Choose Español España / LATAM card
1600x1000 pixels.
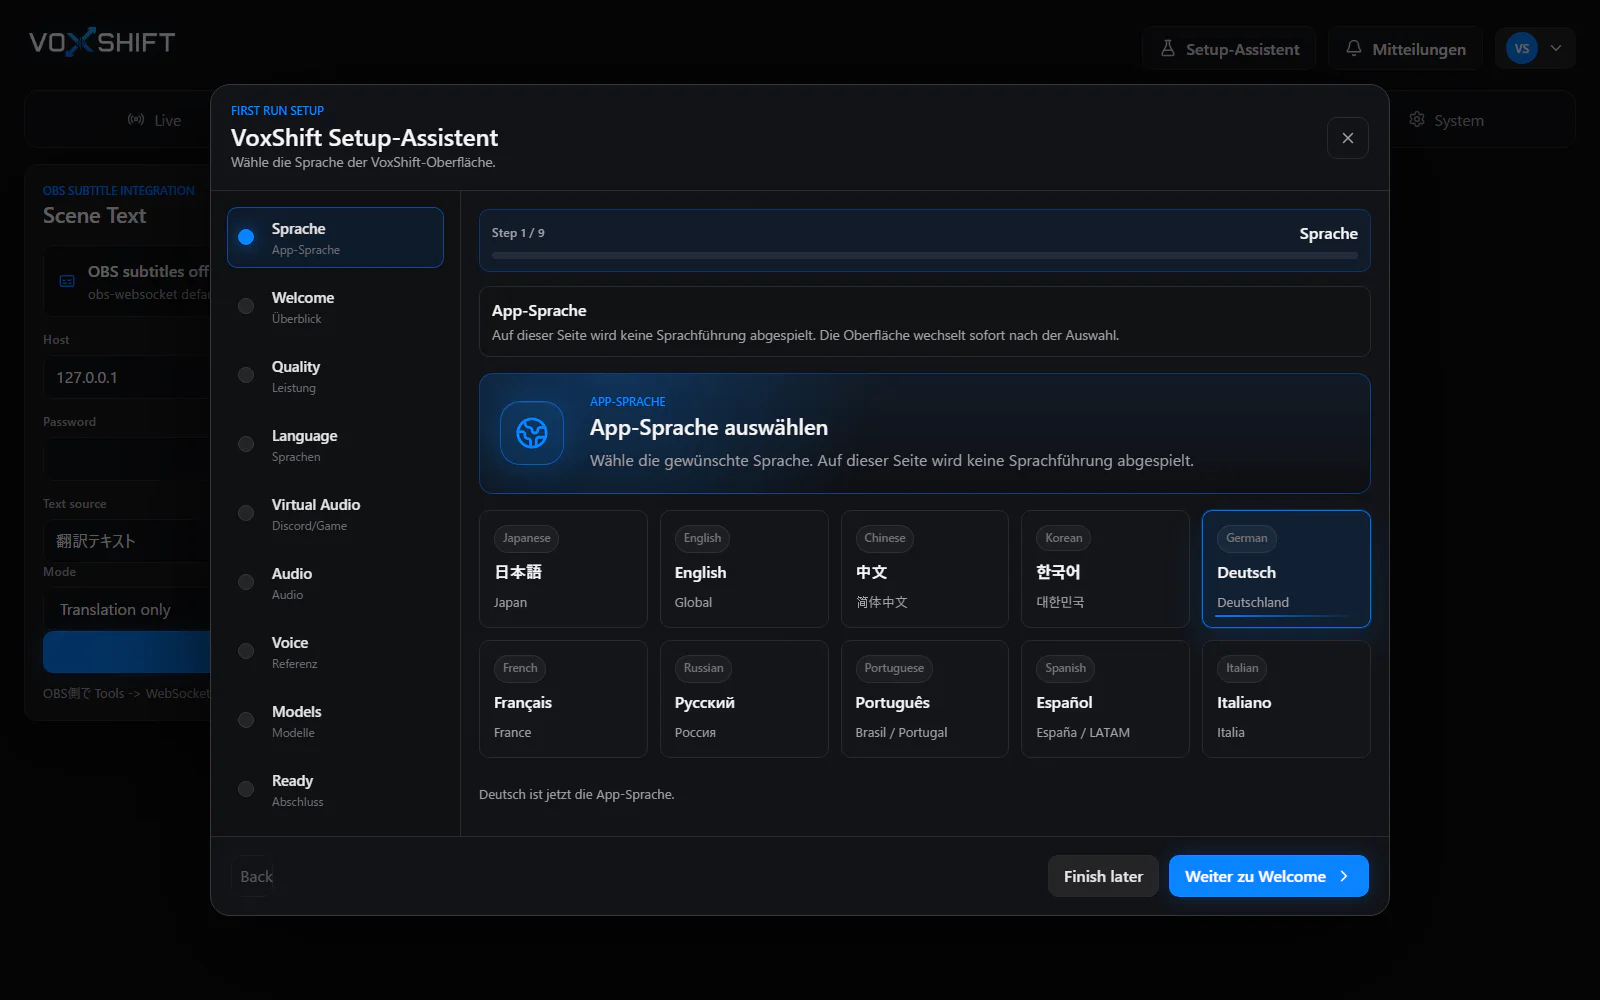(x=1105, y=699)
